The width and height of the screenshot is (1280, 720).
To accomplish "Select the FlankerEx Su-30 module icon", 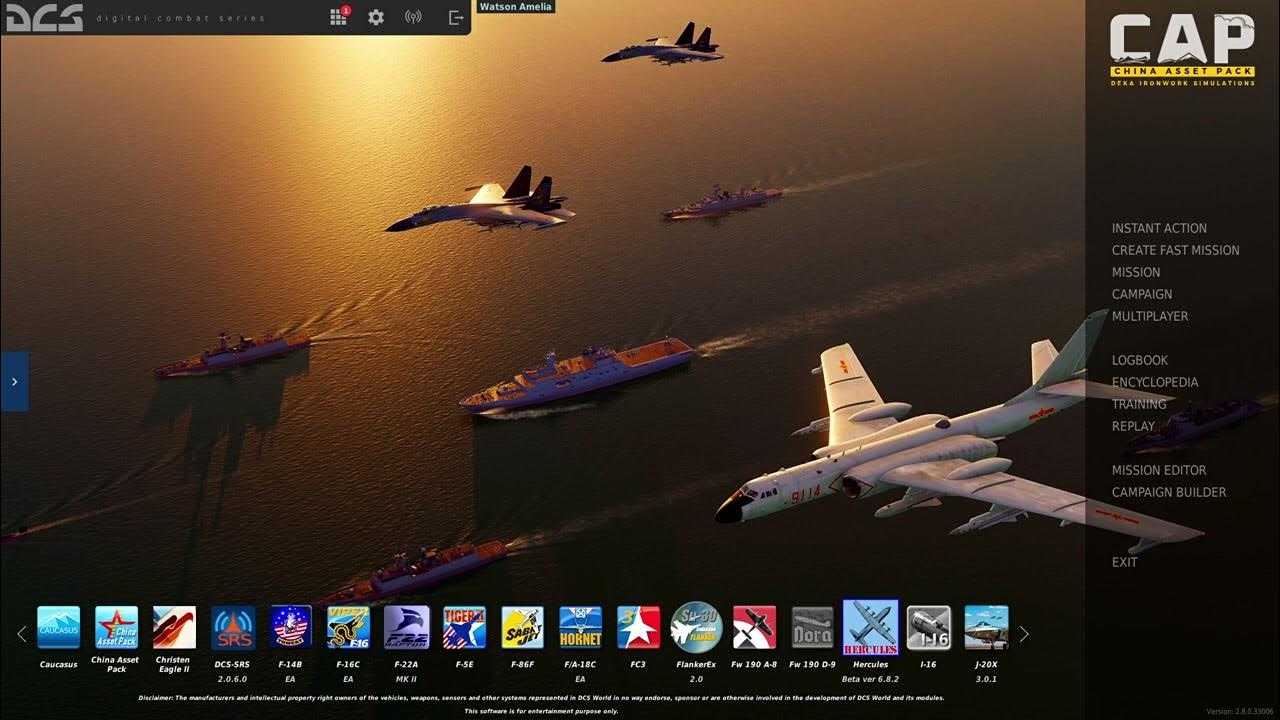I will [696, 627].
